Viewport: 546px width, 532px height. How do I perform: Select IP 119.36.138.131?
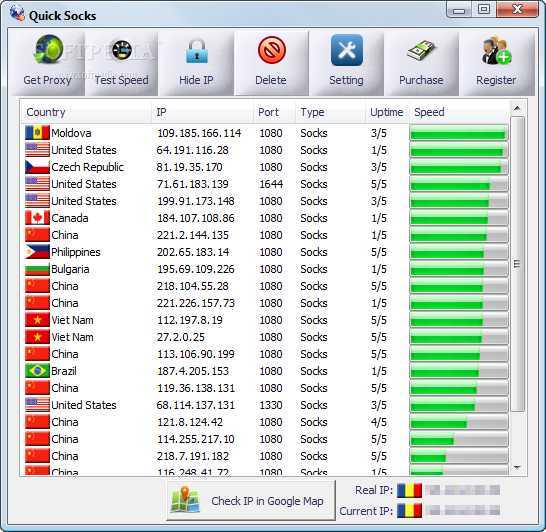pyautogui.click(x=196, y=388)
